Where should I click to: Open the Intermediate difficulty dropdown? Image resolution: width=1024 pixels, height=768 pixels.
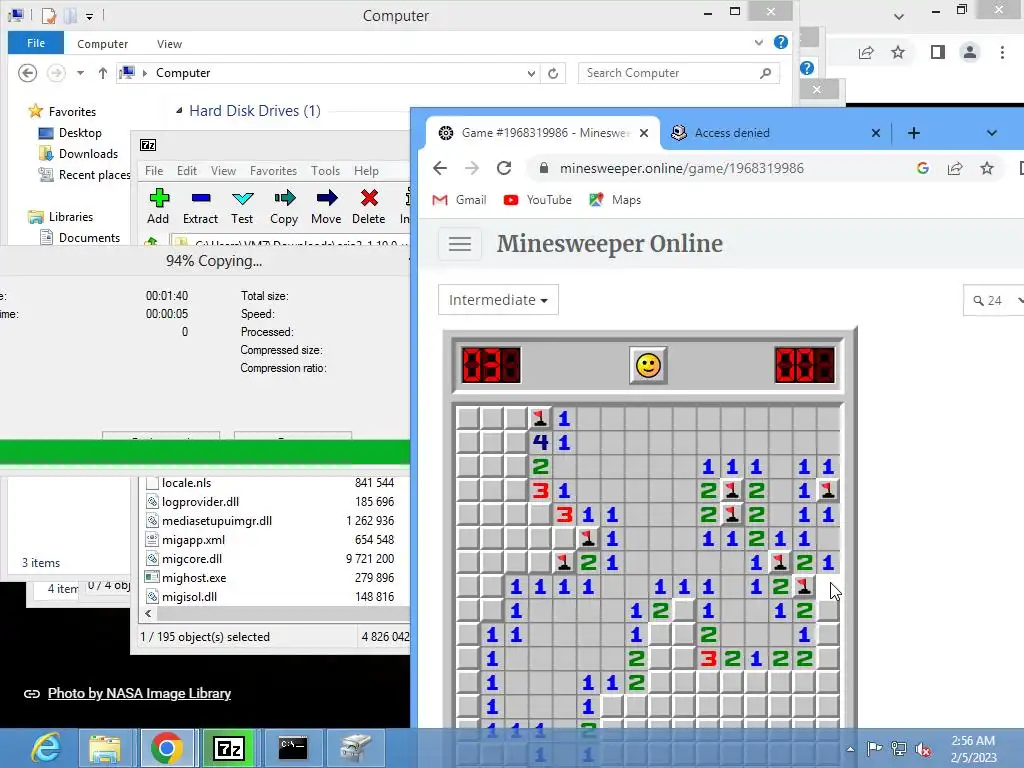[x=498, y=300]
